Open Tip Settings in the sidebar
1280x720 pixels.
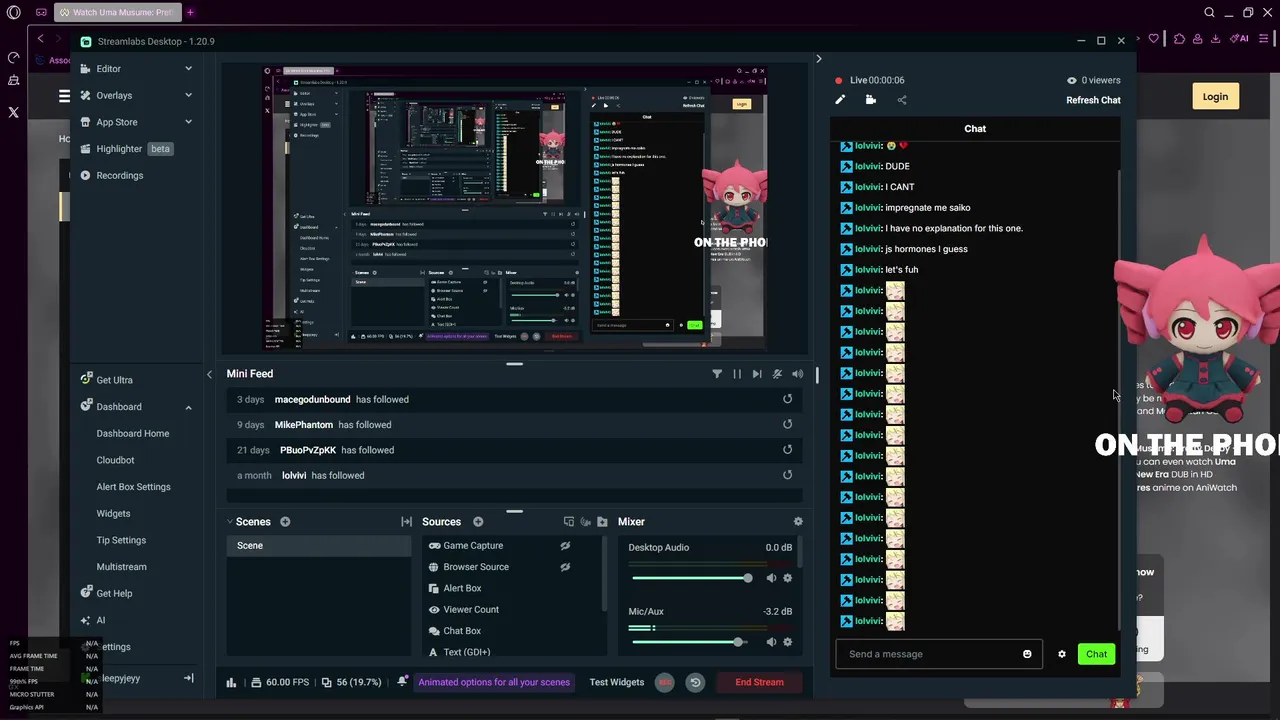(121, 540)
